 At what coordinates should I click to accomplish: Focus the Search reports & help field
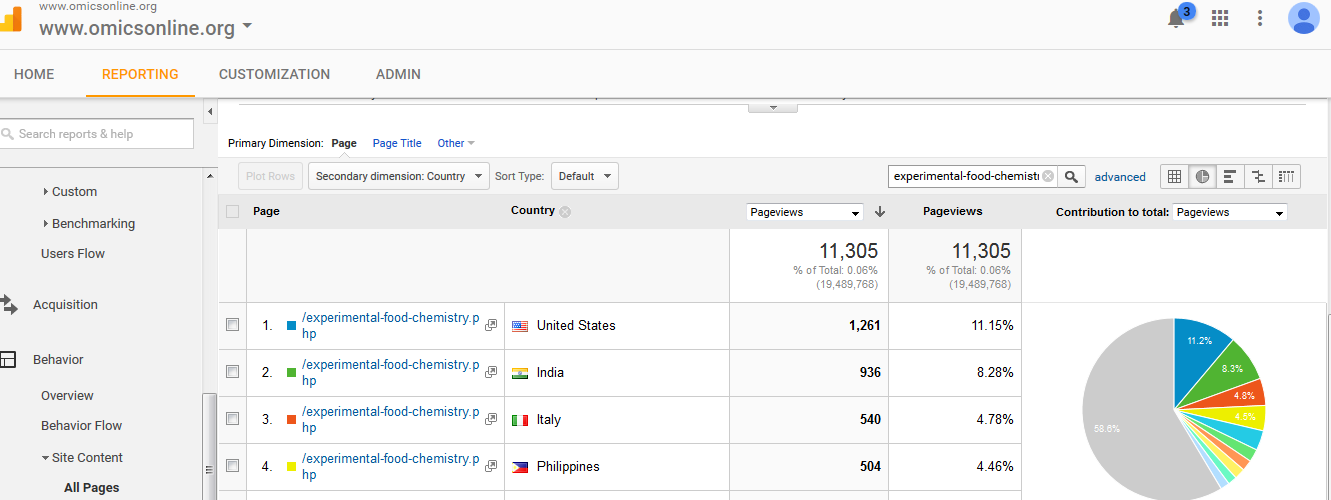[96, 134]
